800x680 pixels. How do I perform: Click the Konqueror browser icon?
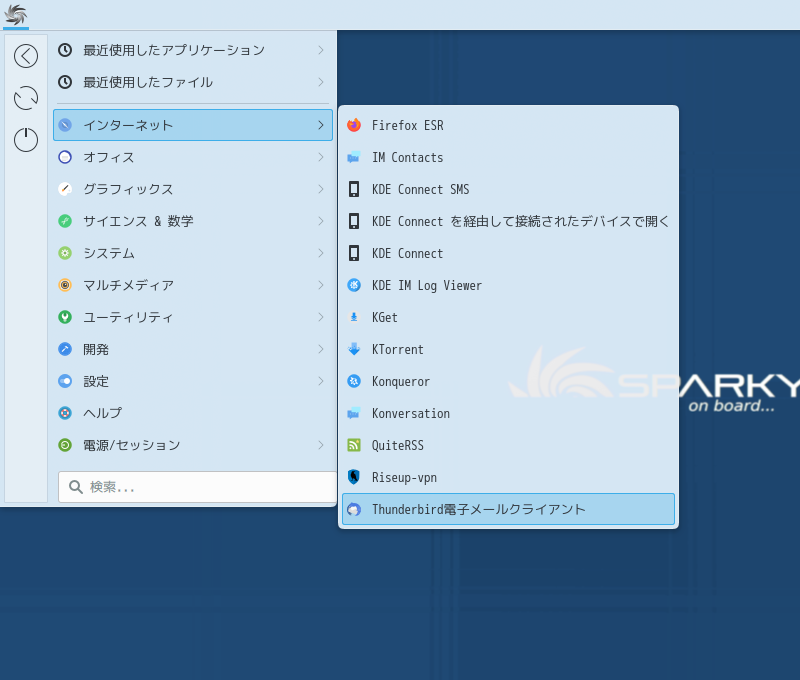pos(354,381)
